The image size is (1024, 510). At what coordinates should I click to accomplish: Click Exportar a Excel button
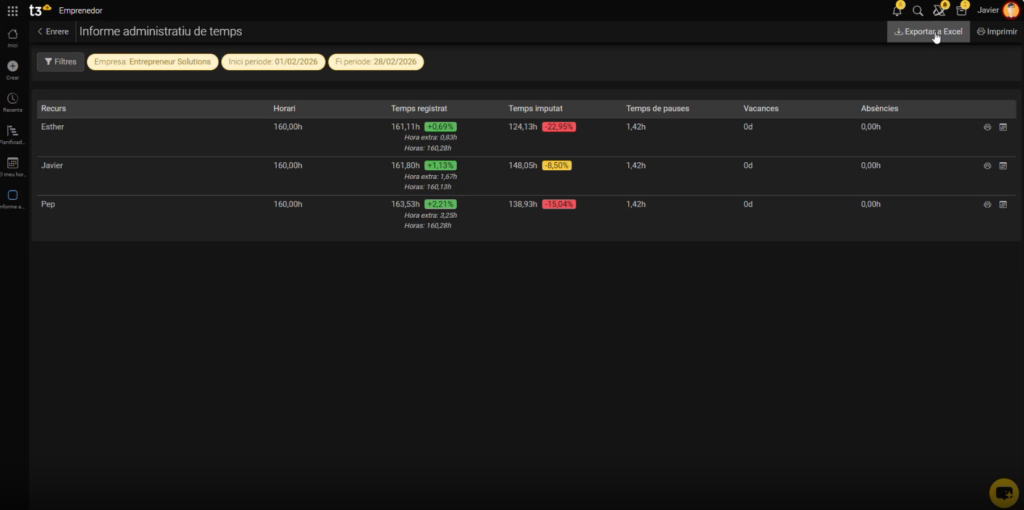click(928, 32)
